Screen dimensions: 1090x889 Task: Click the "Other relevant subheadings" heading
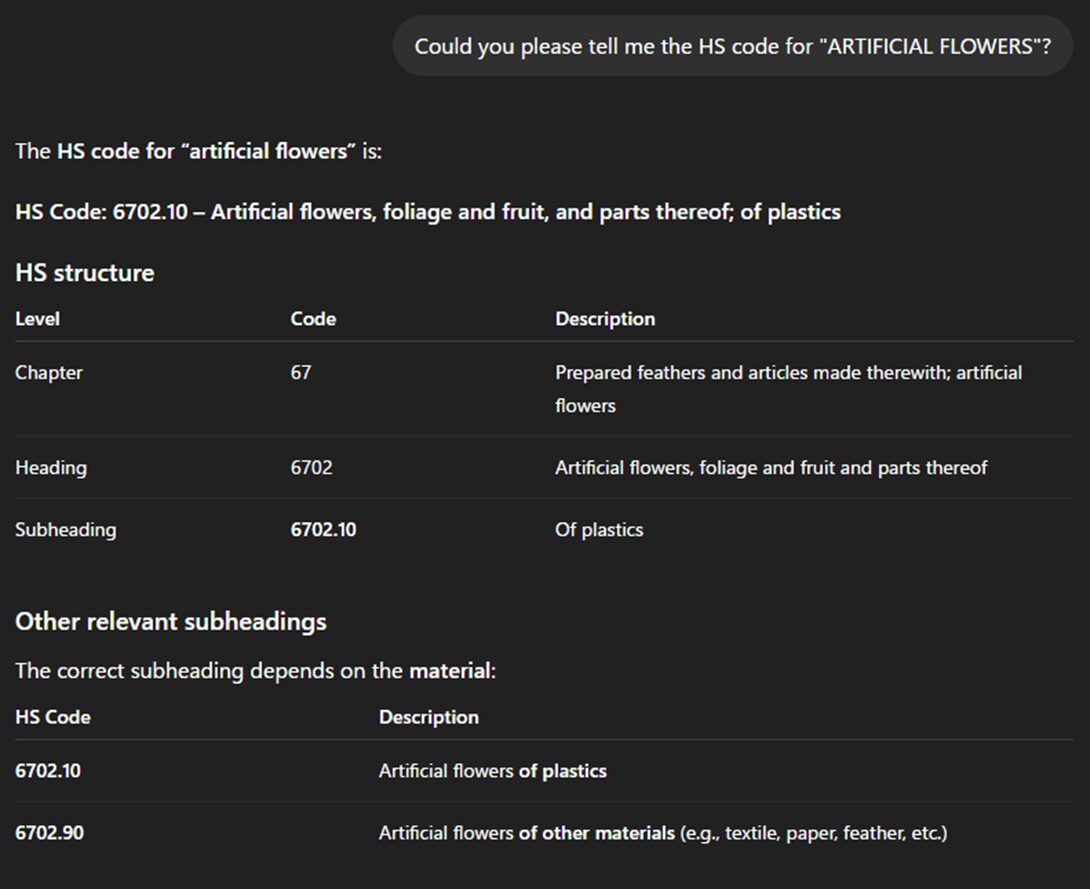171,621
